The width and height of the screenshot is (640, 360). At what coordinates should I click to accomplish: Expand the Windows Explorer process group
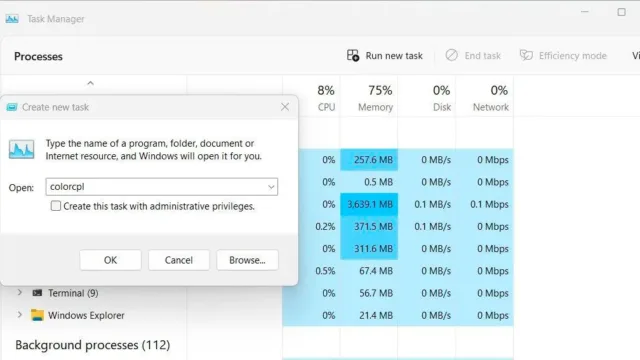20,315
